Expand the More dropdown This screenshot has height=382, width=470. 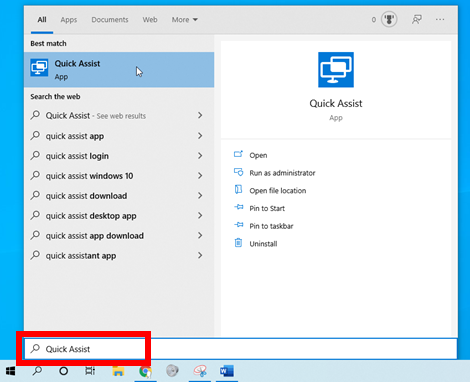coord(185,20)
